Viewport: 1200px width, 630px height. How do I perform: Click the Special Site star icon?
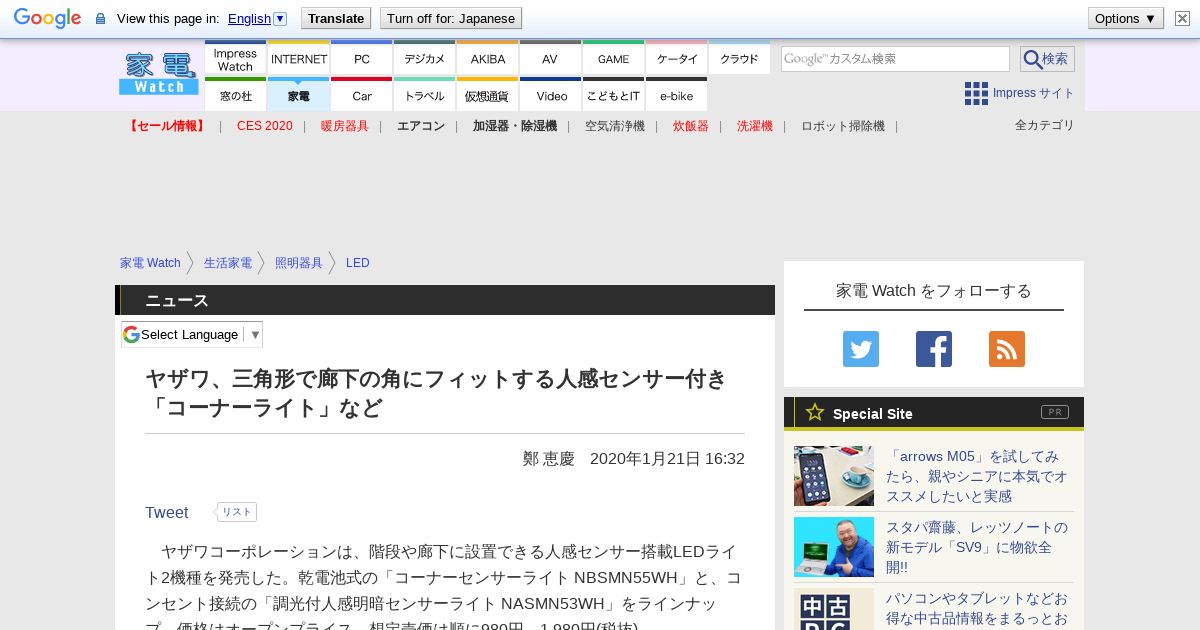point(815,412)
